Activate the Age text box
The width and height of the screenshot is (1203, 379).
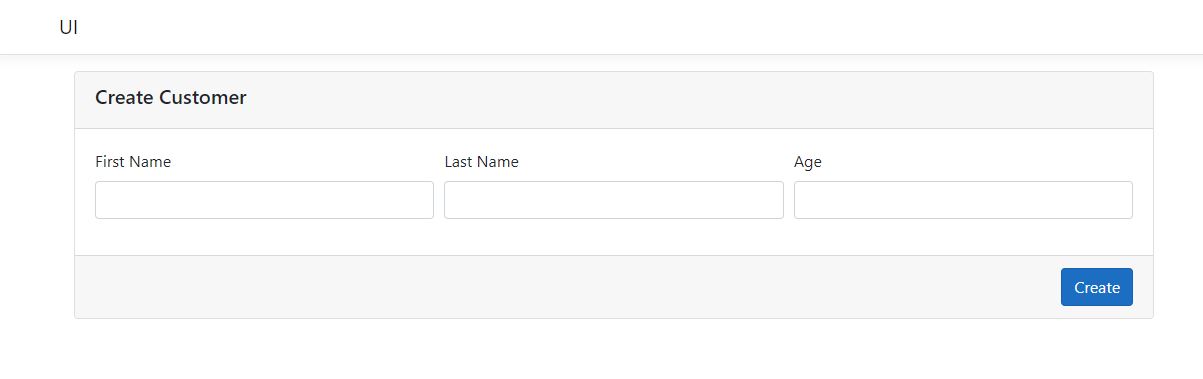[963, 200]
